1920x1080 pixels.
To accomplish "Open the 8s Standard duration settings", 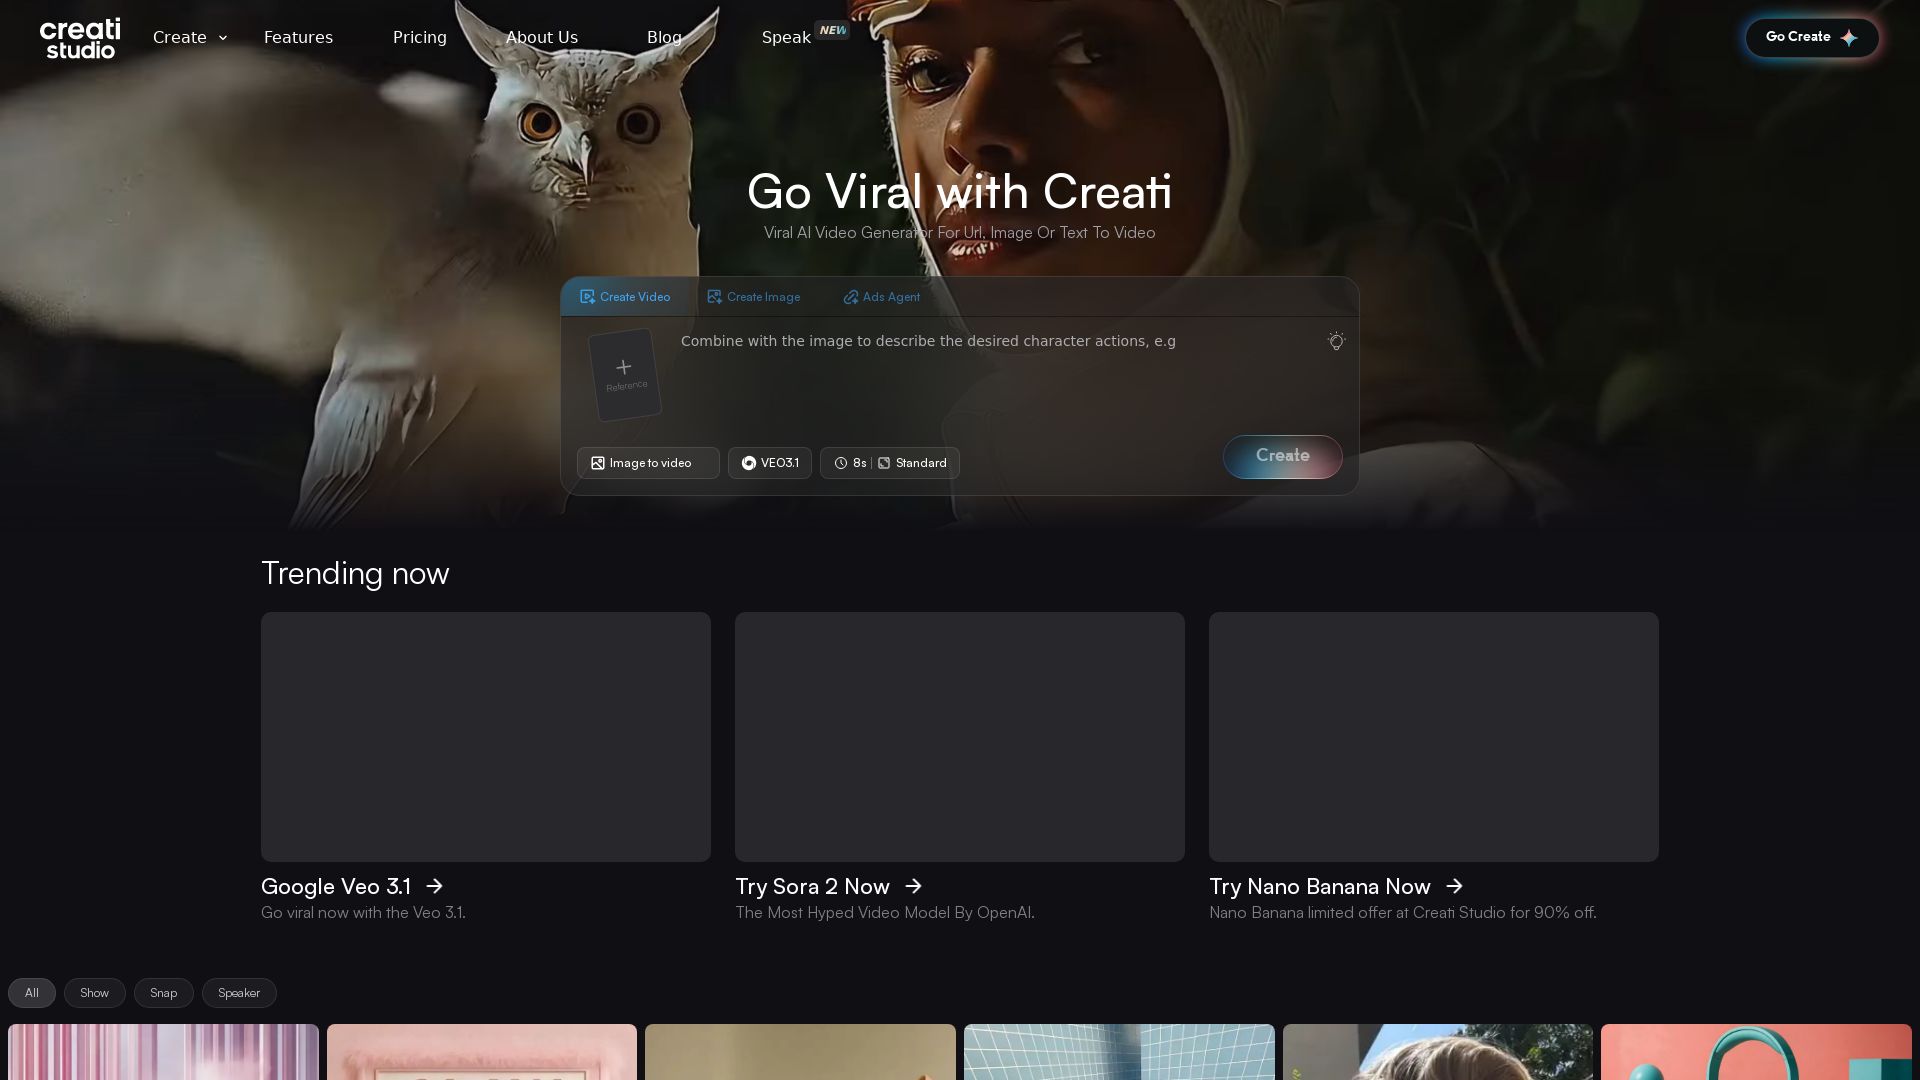I will [890, 463].
